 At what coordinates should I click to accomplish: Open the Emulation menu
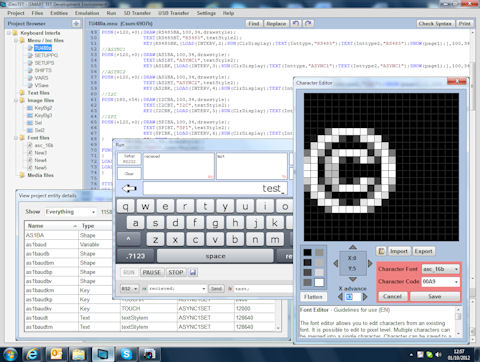87,13
